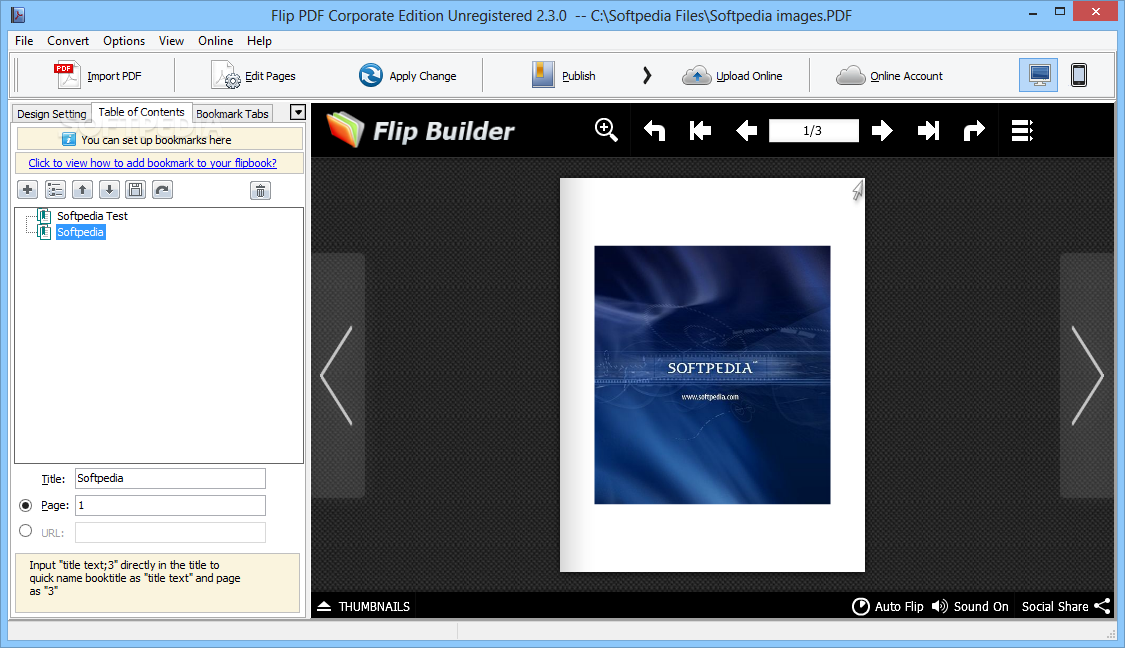Click the import bookmarks curved arrow icon

point(163,189)
